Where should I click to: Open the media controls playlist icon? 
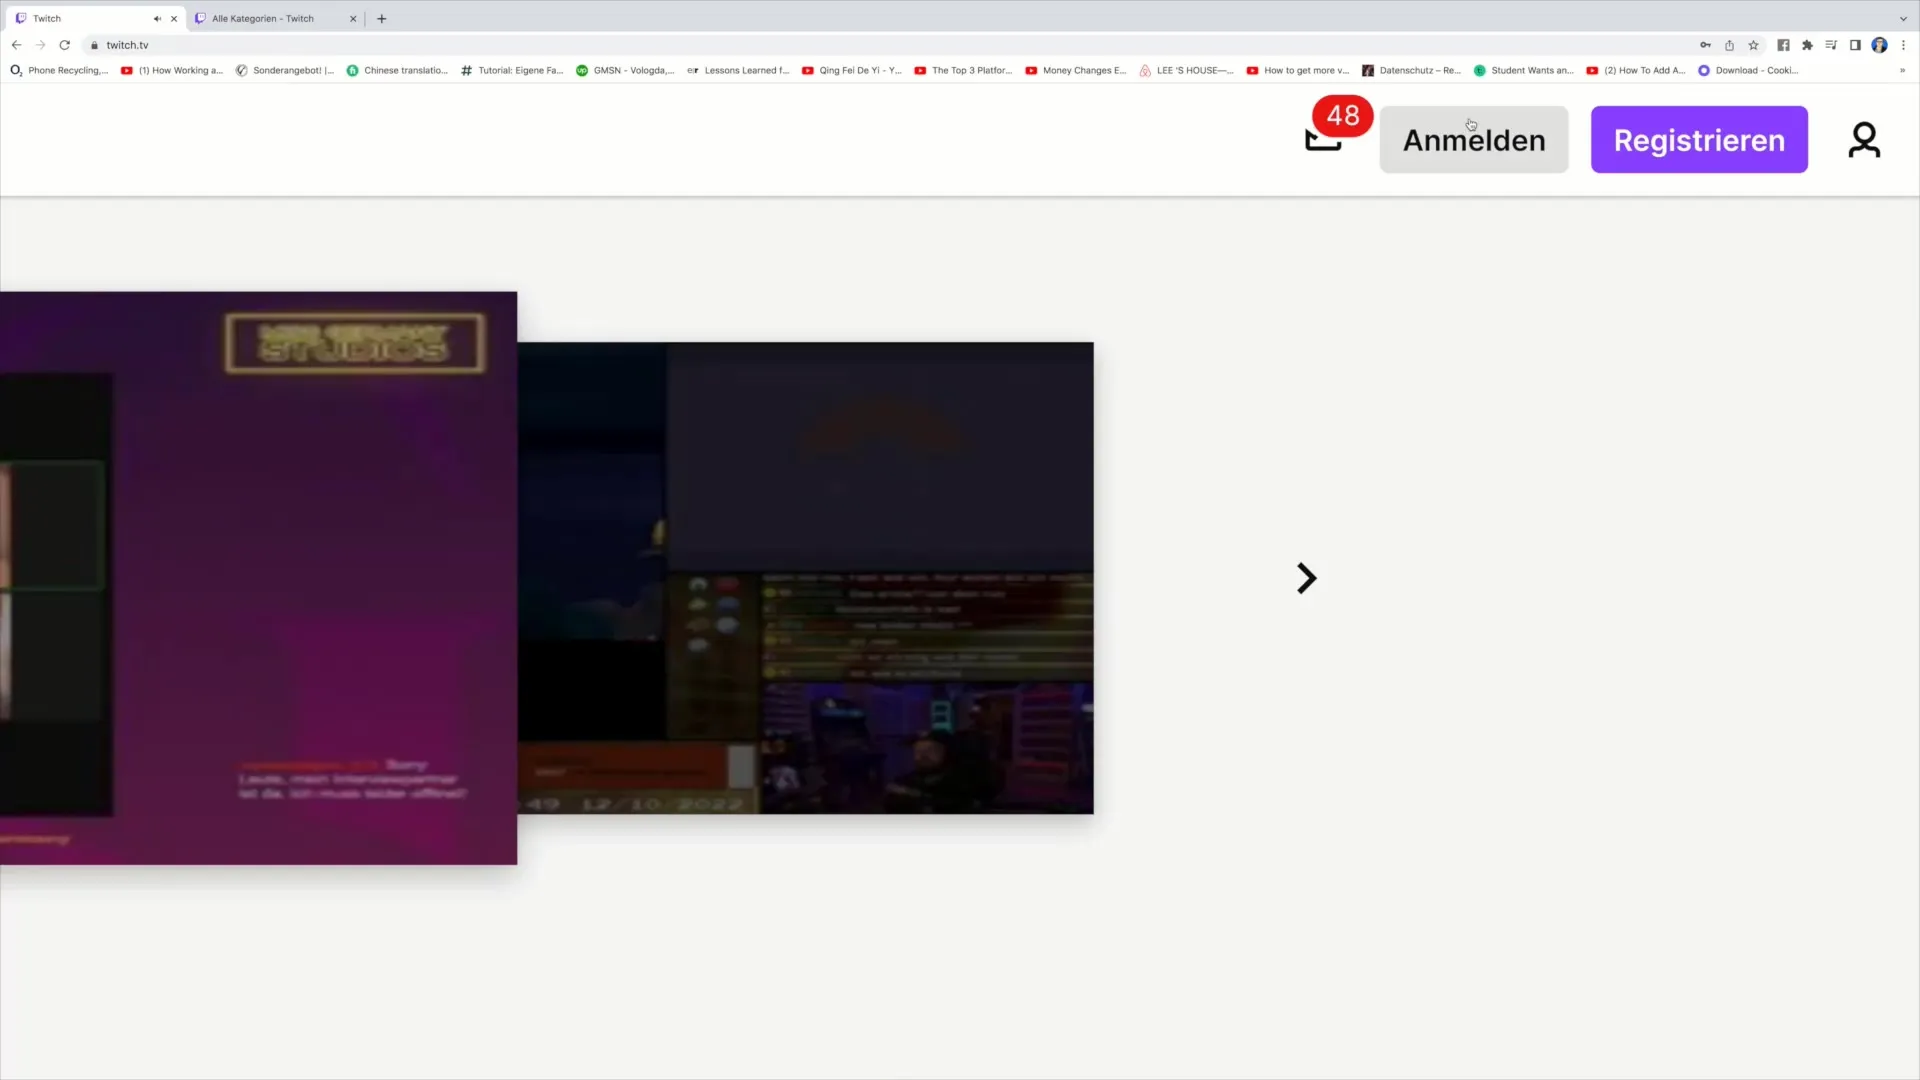tap(1831, 45)
